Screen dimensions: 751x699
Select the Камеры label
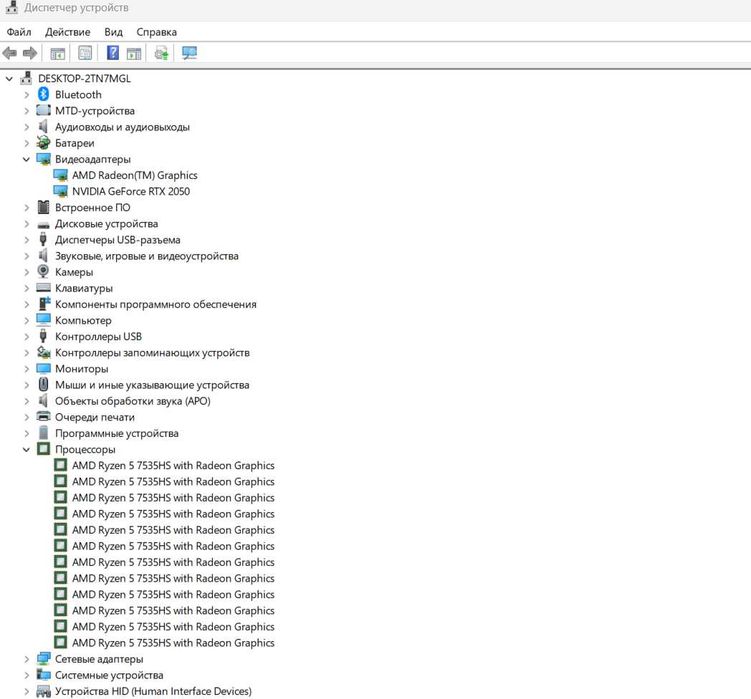(74, 272)
